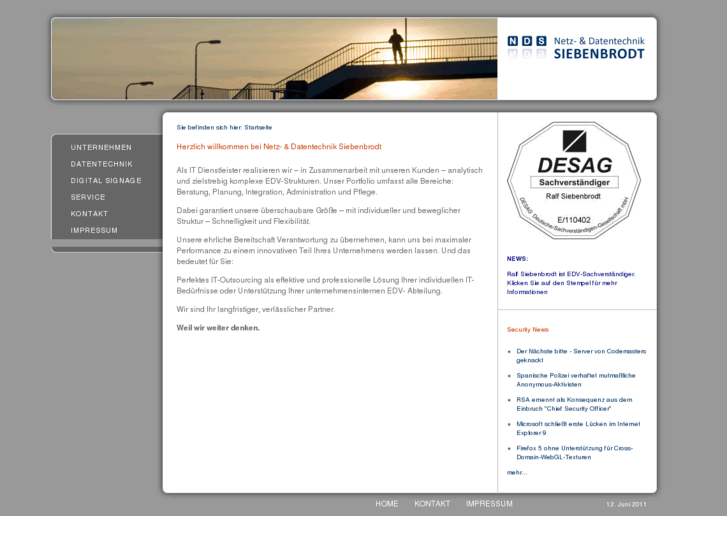Click 'Weil wir weiter denken.' text
The height and width of the screenshot is (545, 727).
[218, 328]
